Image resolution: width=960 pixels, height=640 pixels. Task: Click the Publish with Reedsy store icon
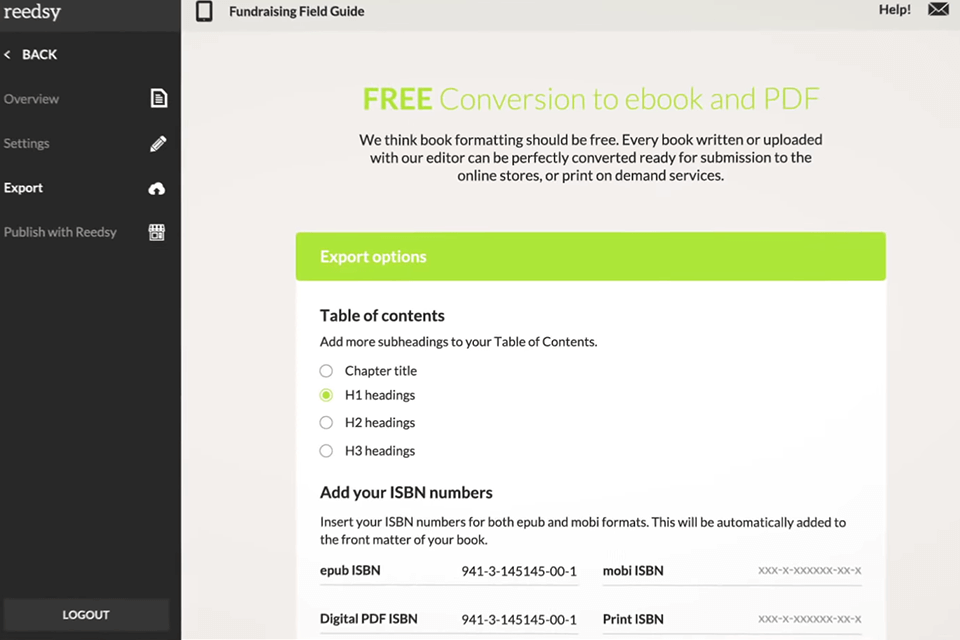coord(157,232)
